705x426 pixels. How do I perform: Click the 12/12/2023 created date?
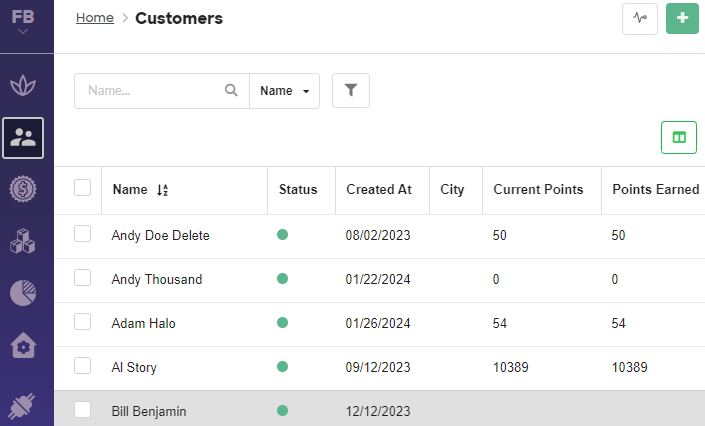[378, 411]
